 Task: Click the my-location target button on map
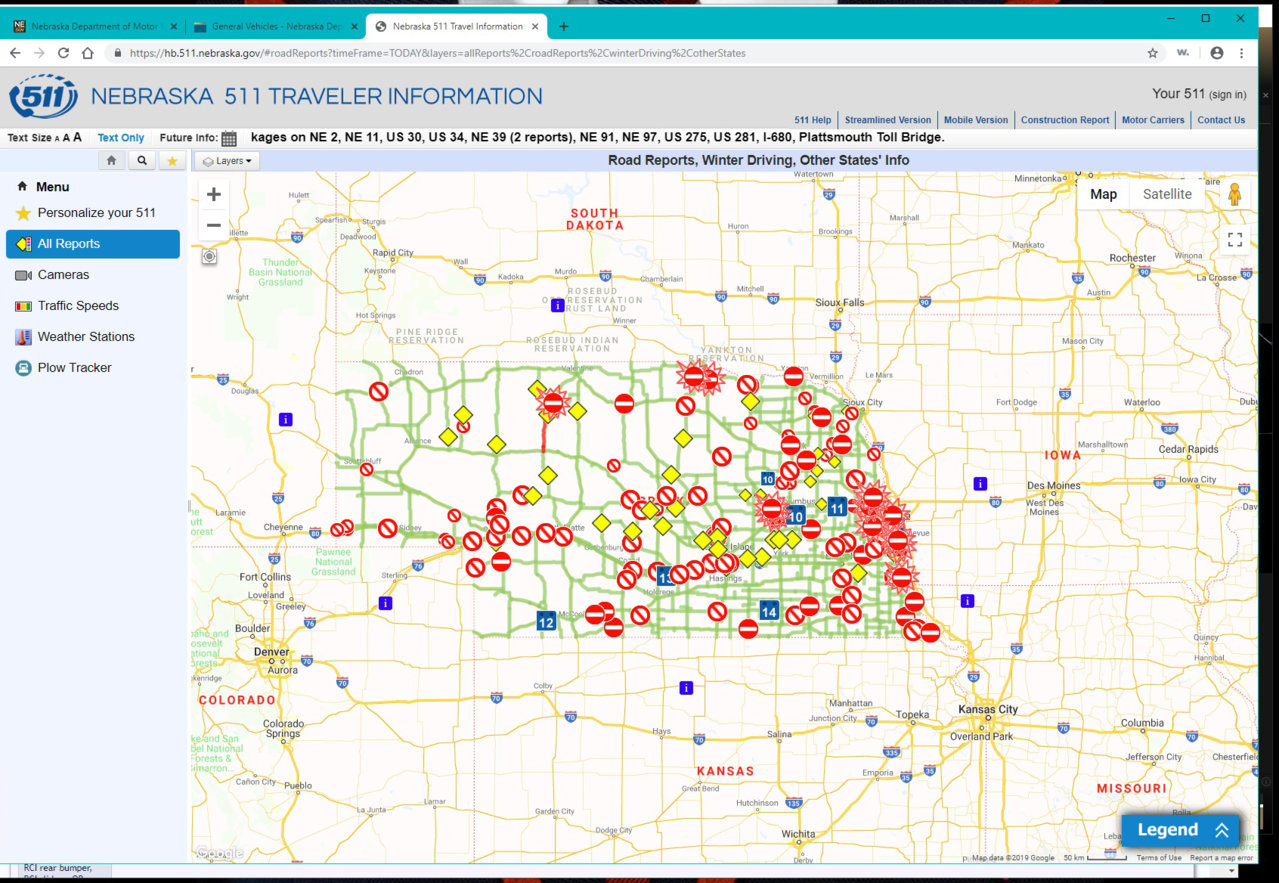[x=209, y=256]
